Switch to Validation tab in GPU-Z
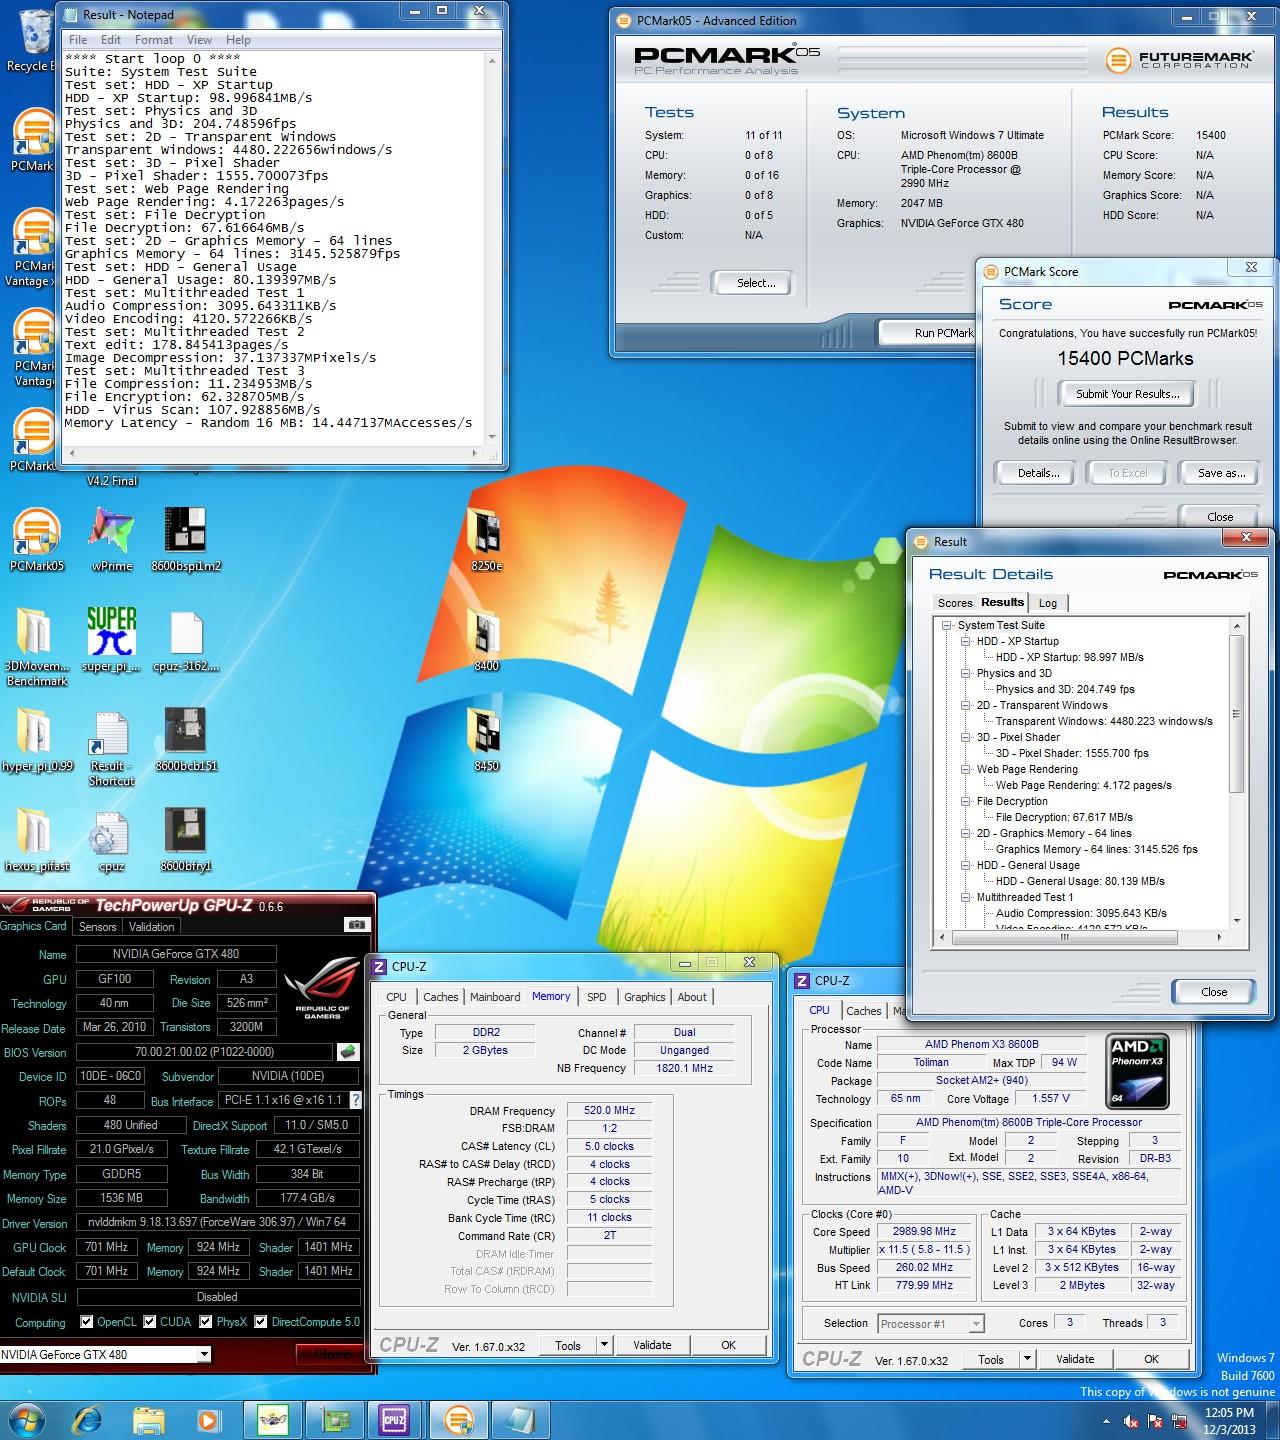 151,926
